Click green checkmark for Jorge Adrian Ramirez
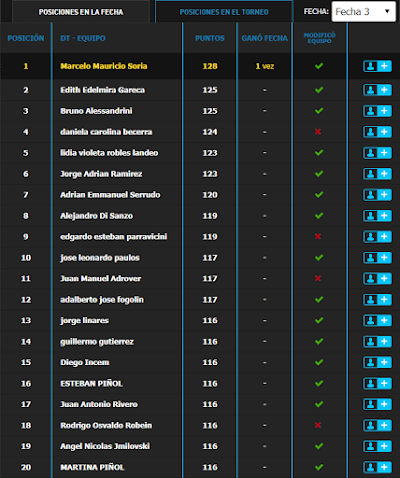 click(x=319, y=174)
